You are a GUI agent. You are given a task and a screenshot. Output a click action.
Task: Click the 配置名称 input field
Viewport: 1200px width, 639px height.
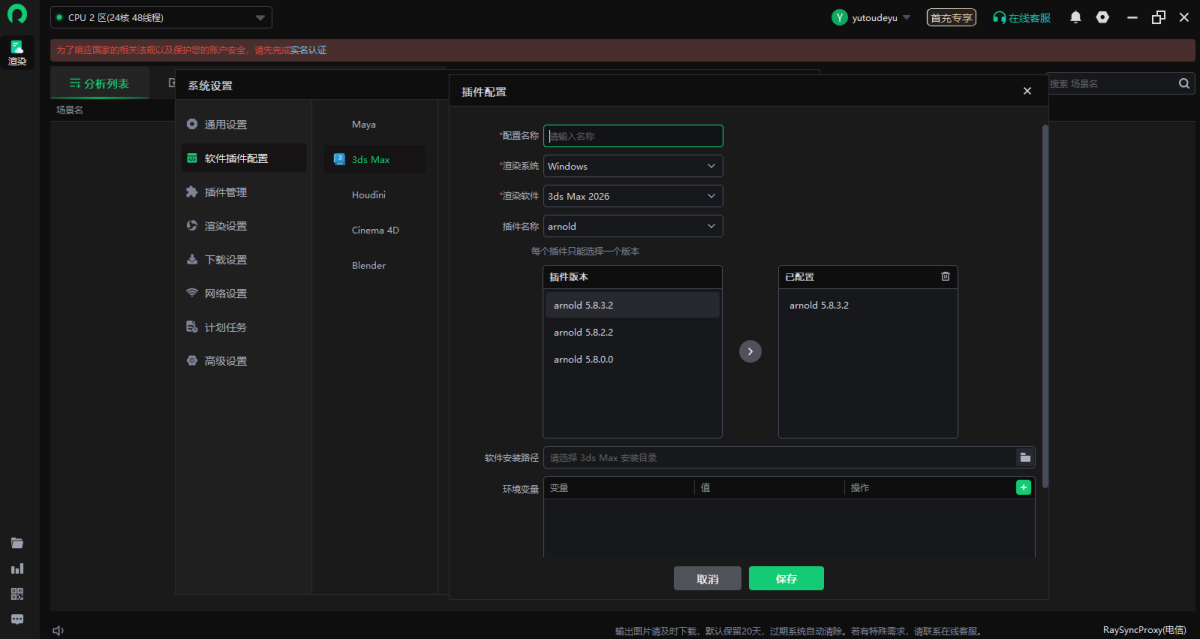pyautogui.click(x=632, y=136)
